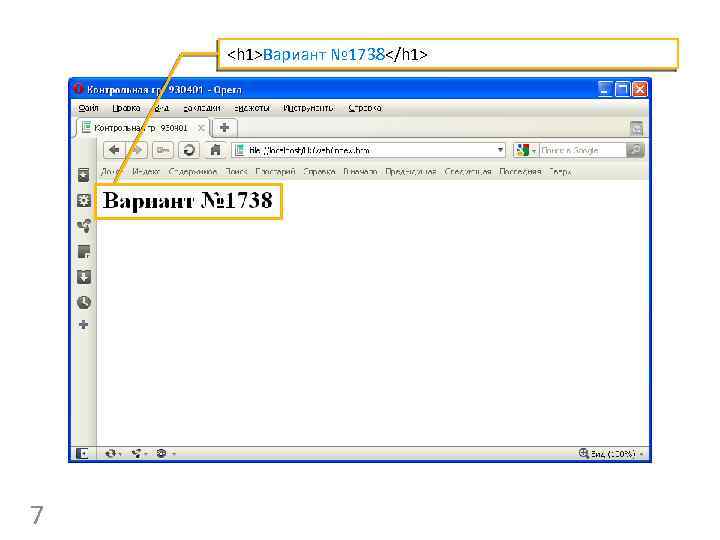The image size is (720, 540).
Task: Open the Вид menu
Action: [162, 108]
